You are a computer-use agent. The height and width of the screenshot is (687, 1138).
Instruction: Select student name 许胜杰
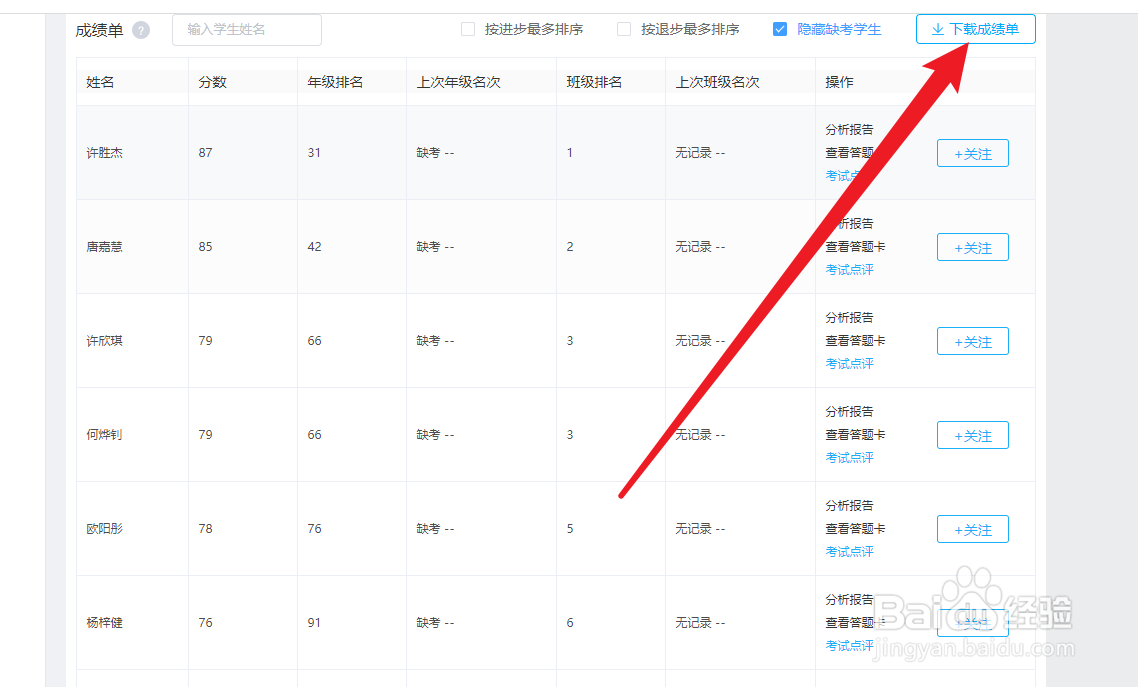(105, 153)
